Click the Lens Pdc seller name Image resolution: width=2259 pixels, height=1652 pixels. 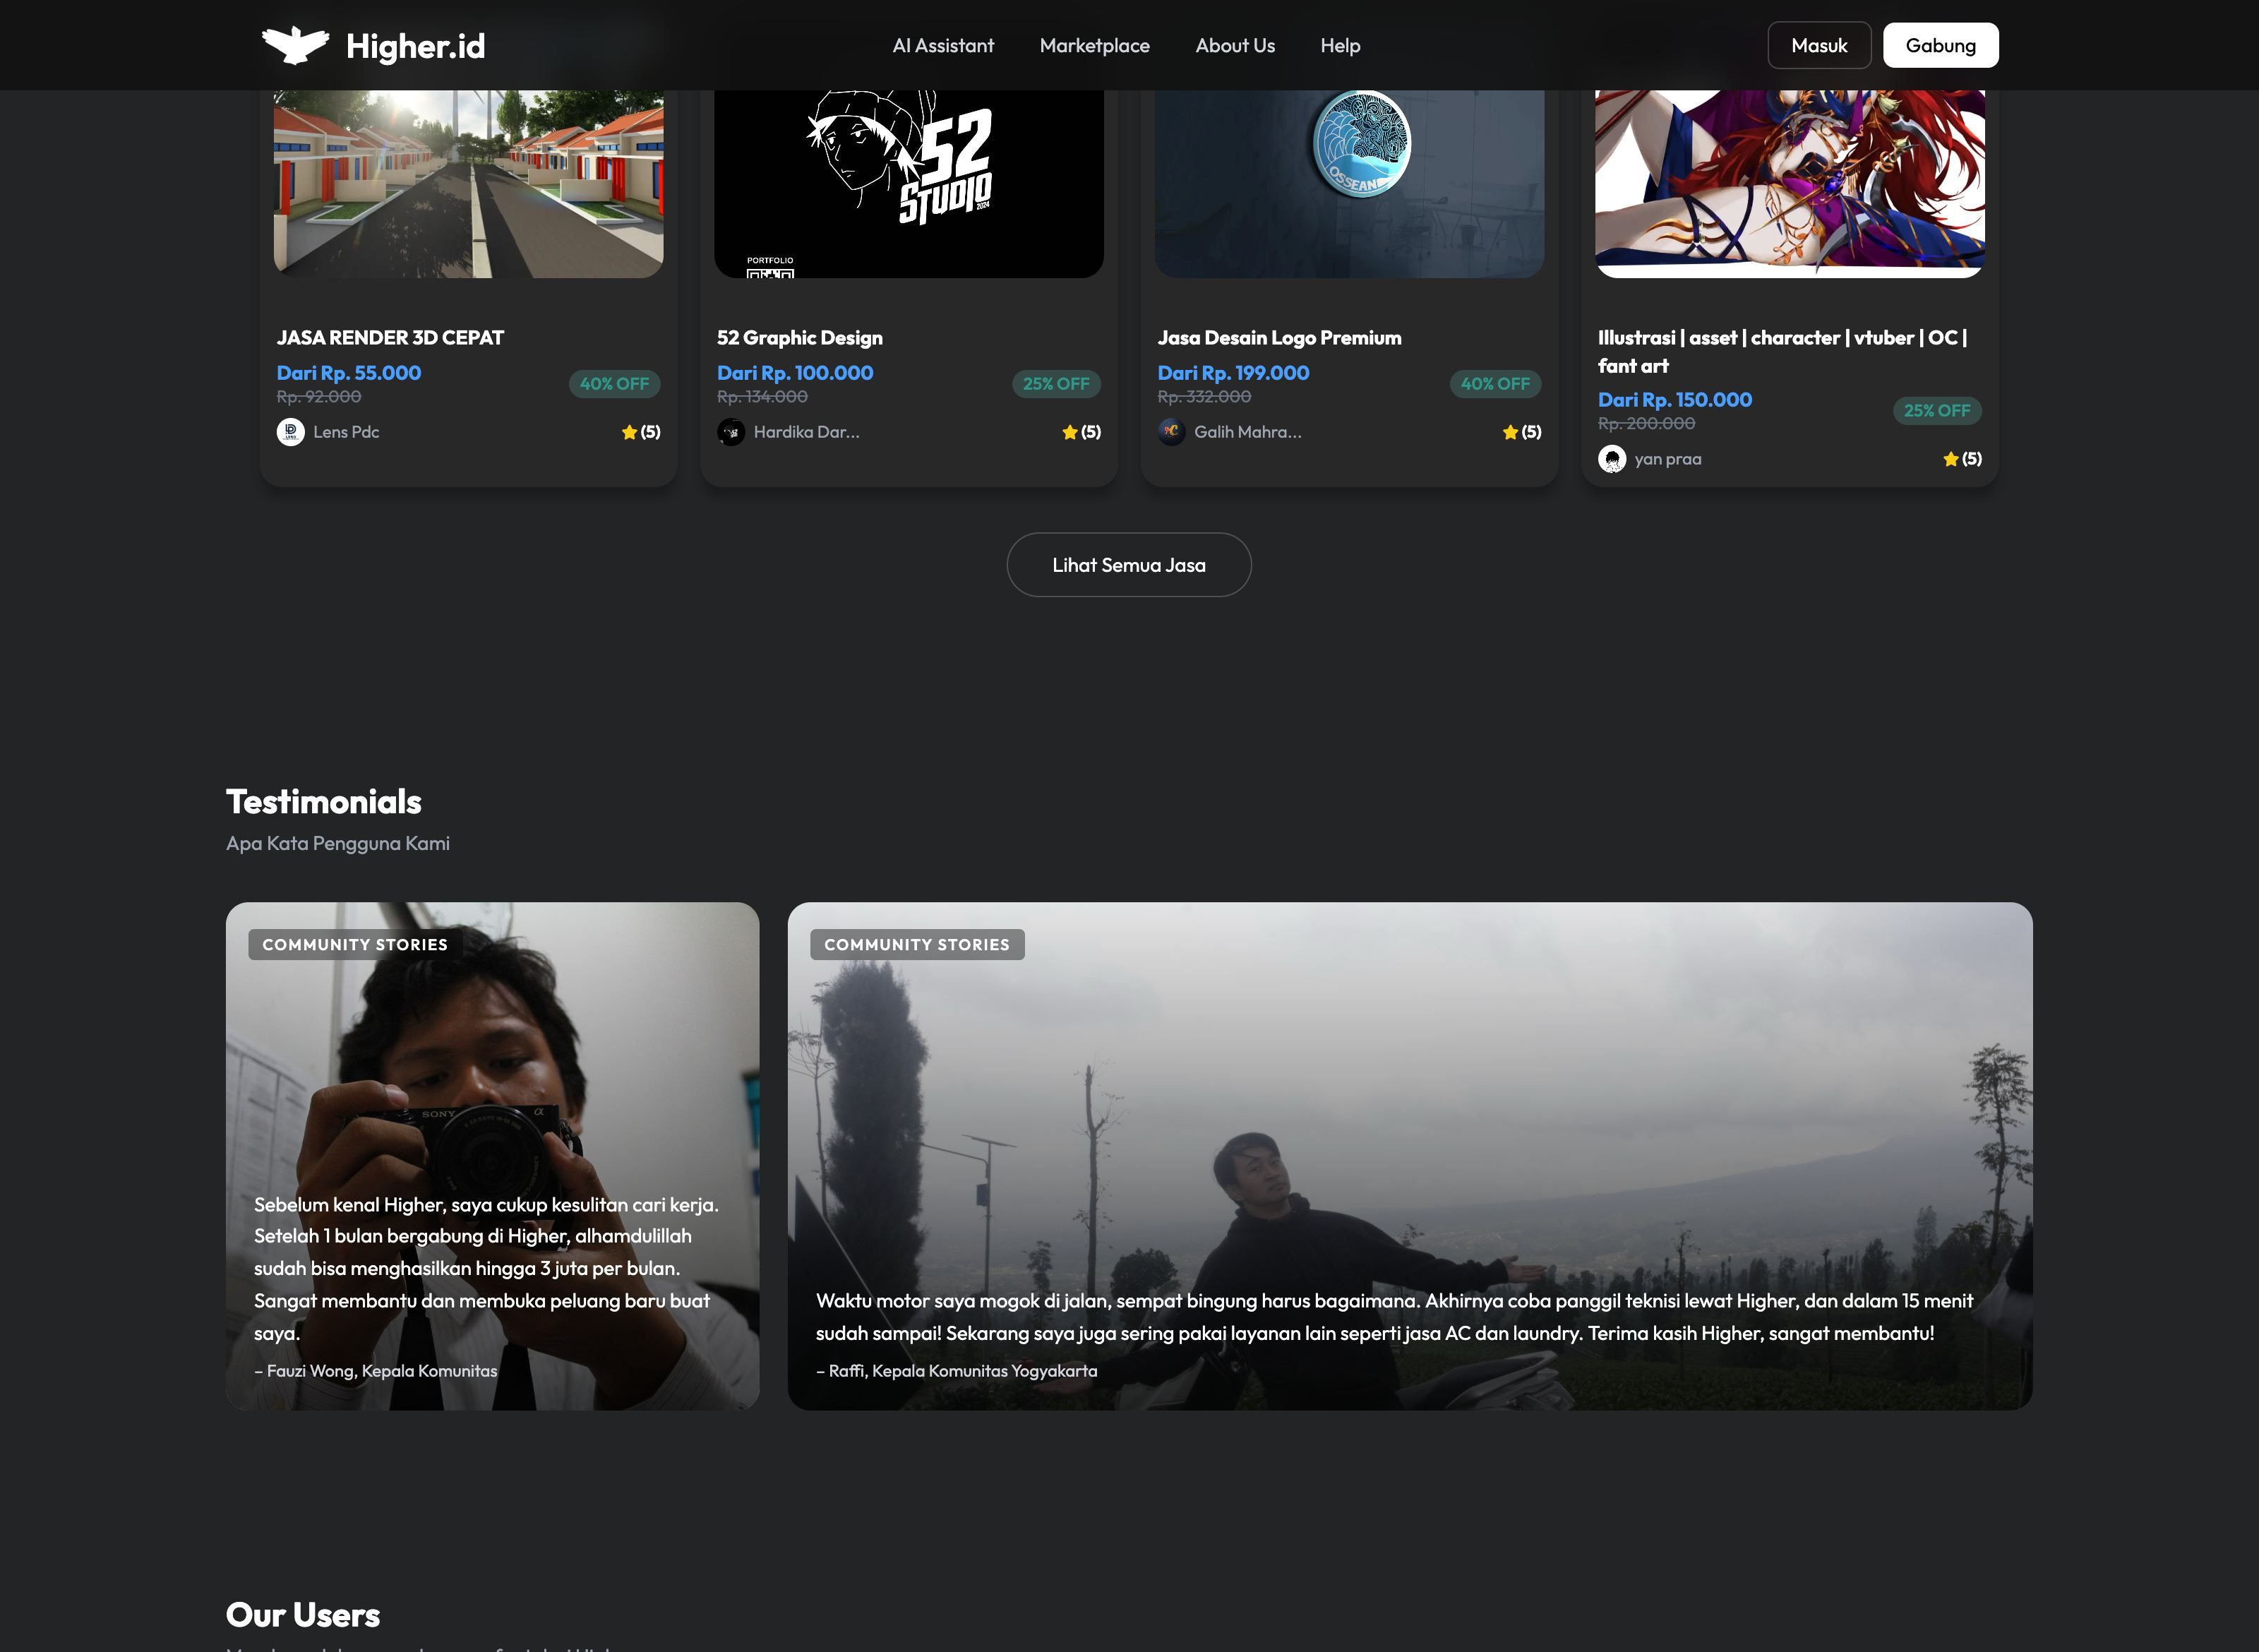[x=346, y=432]
